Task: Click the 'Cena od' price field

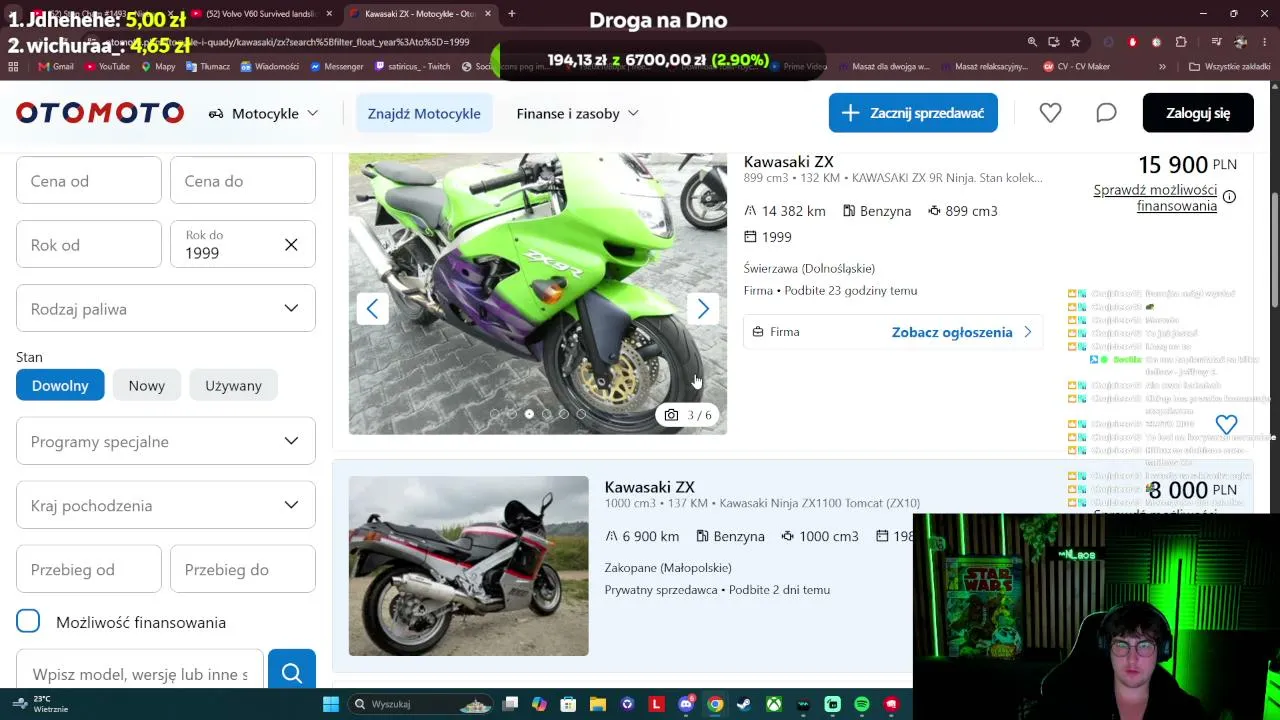Action: point(89,181)
